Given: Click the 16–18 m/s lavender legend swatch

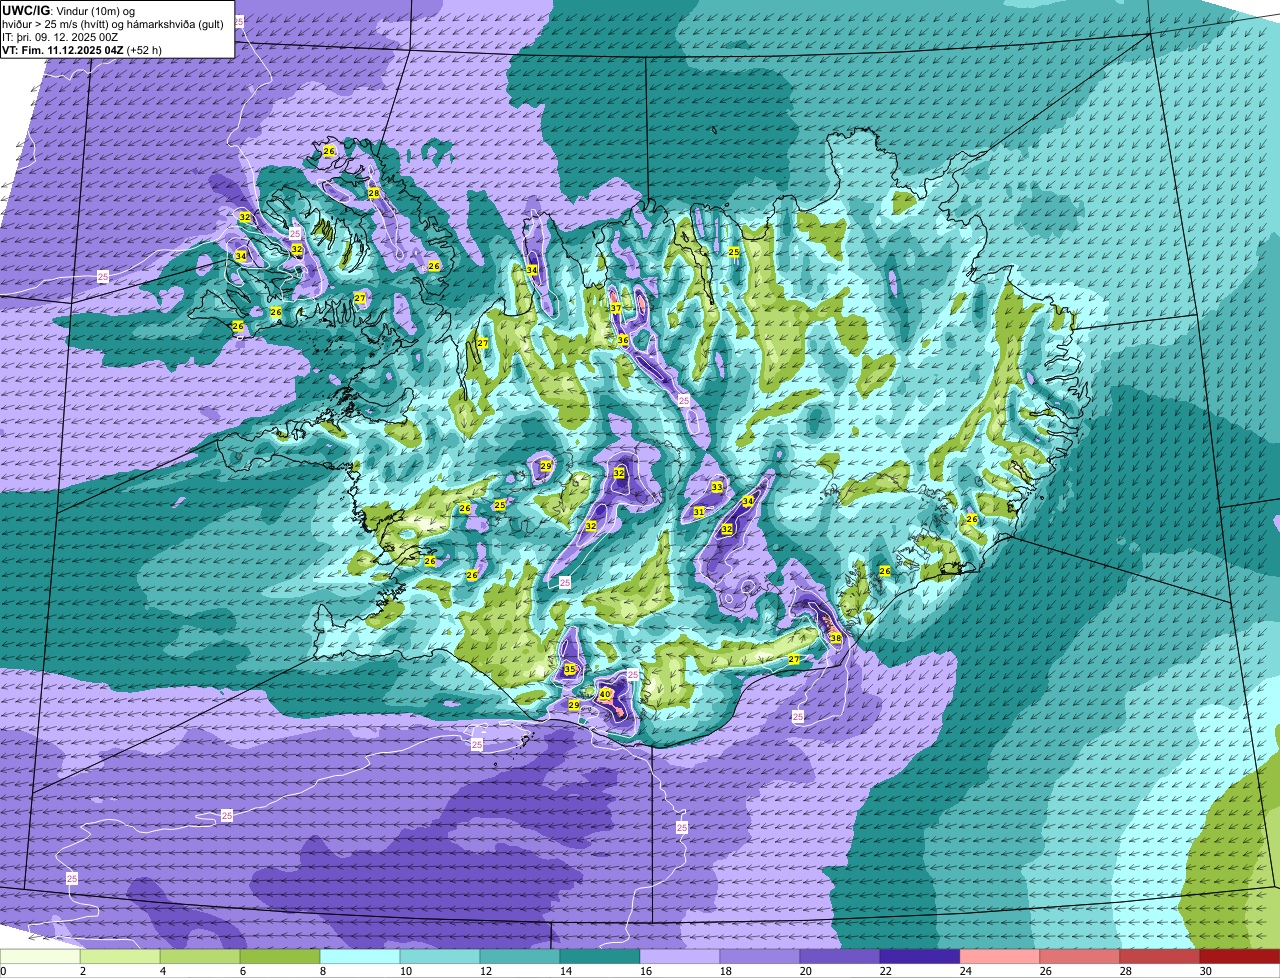Looking at the screenshot, I should point(680,956).
